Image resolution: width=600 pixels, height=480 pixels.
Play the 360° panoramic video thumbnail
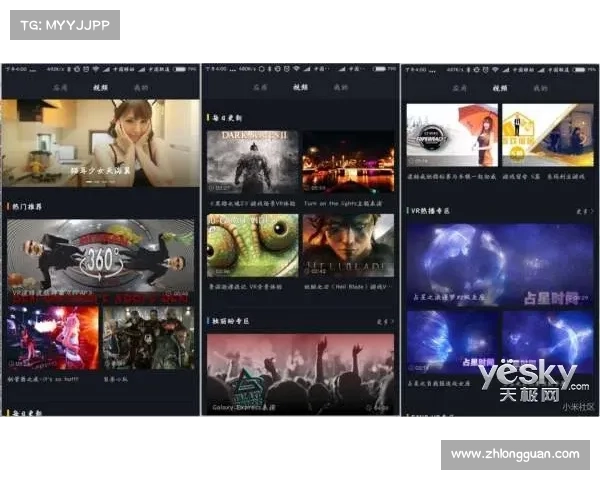pyautogui.click(x=100, y=262)
